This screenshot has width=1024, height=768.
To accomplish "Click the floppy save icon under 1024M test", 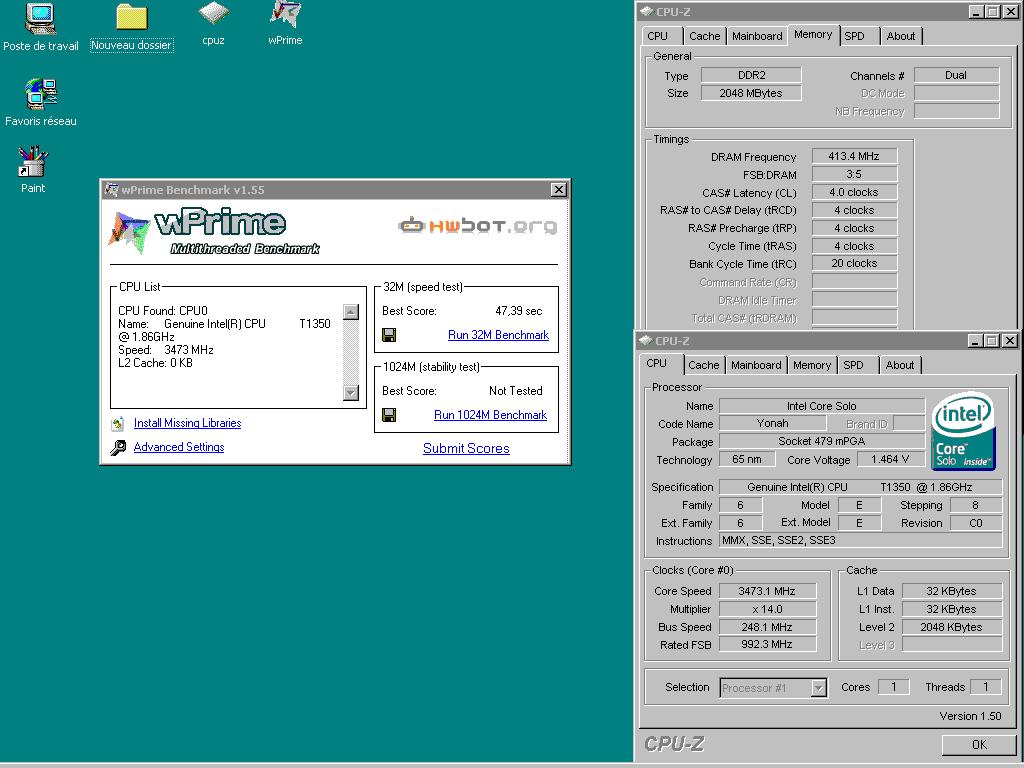I will (389, 415).
